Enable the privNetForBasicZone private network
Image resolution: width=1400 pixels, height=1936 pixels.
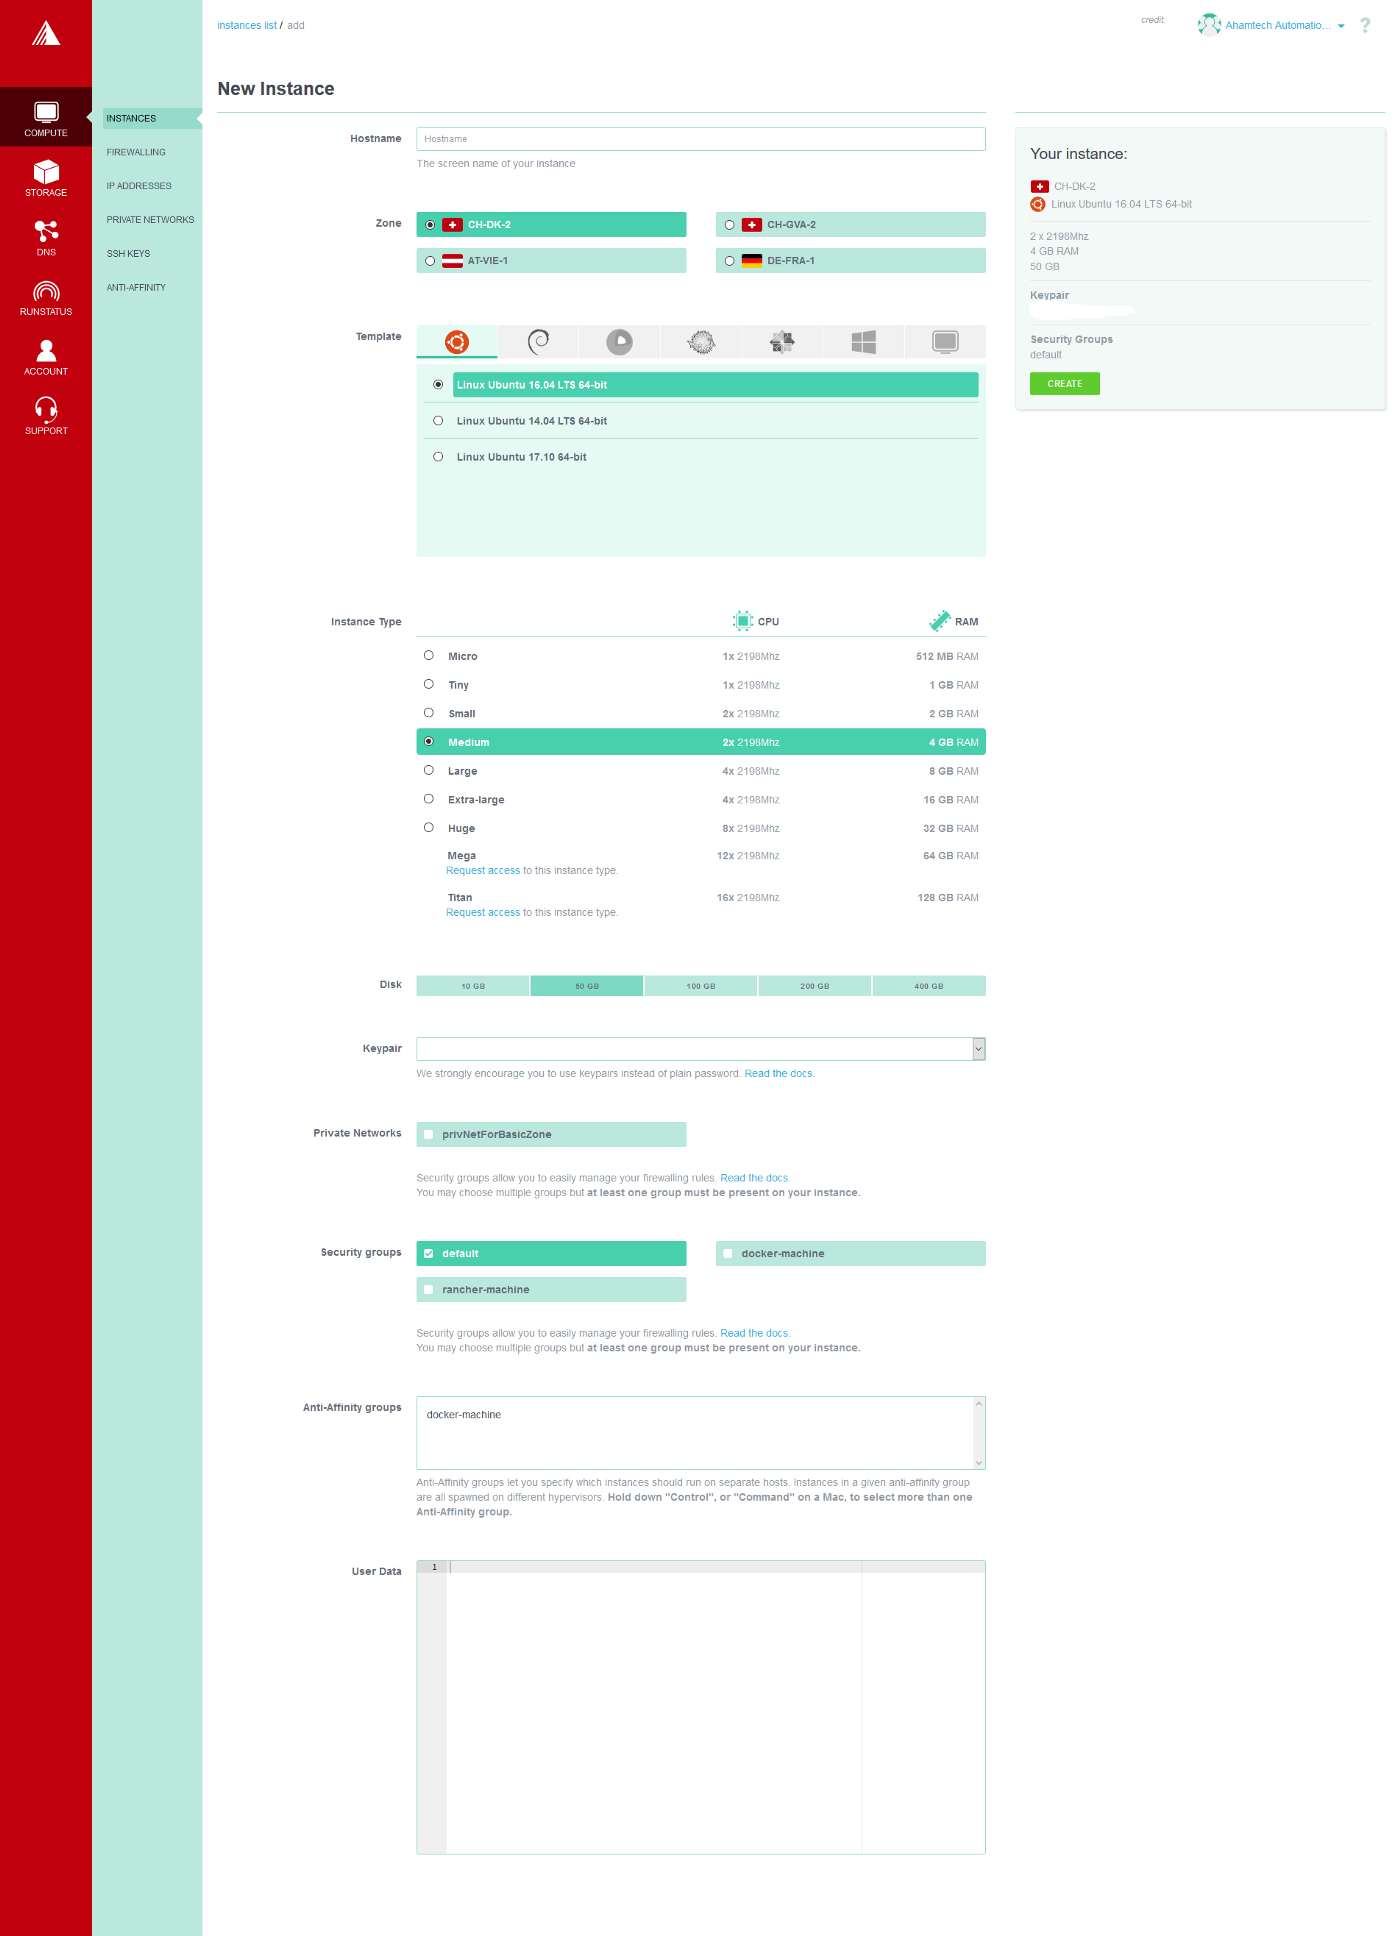click(429, 1135)
